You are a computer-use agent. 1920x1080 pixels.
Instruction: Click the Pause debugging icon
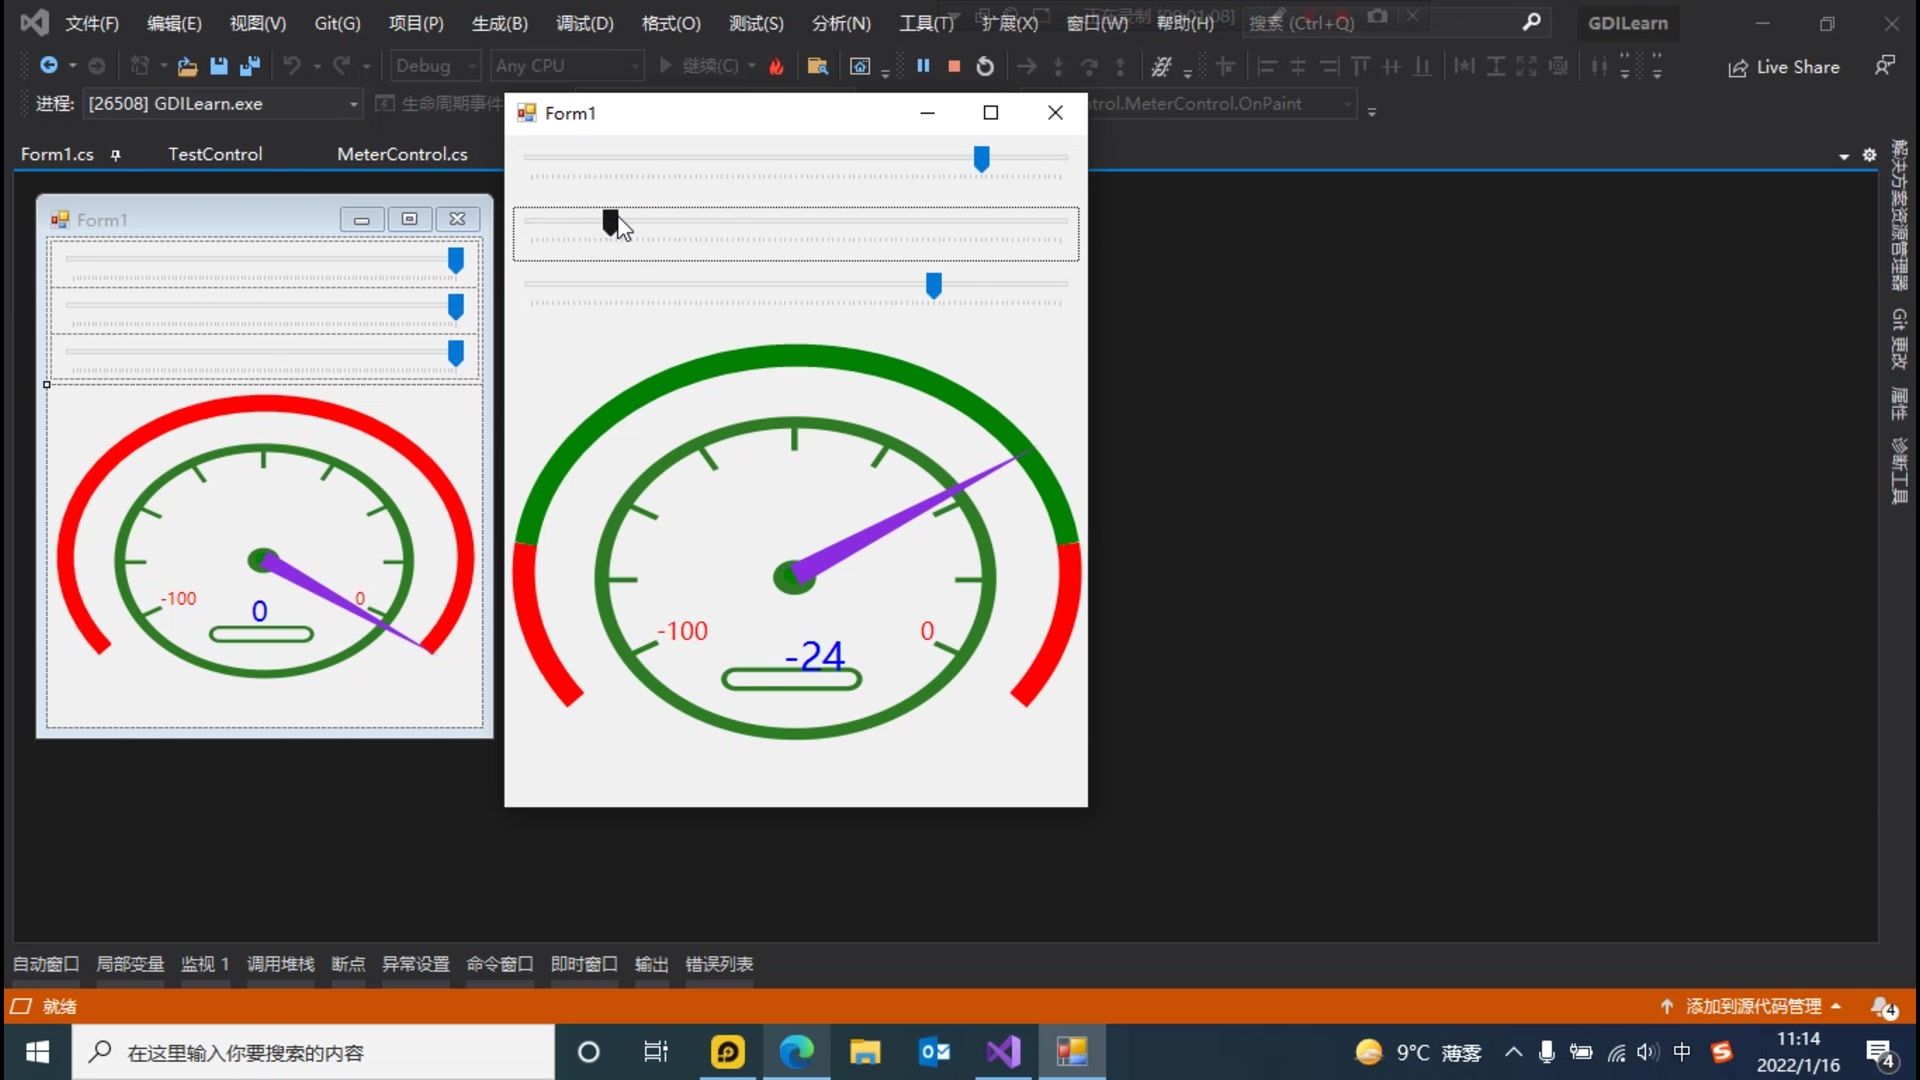[x=923, y=66]
